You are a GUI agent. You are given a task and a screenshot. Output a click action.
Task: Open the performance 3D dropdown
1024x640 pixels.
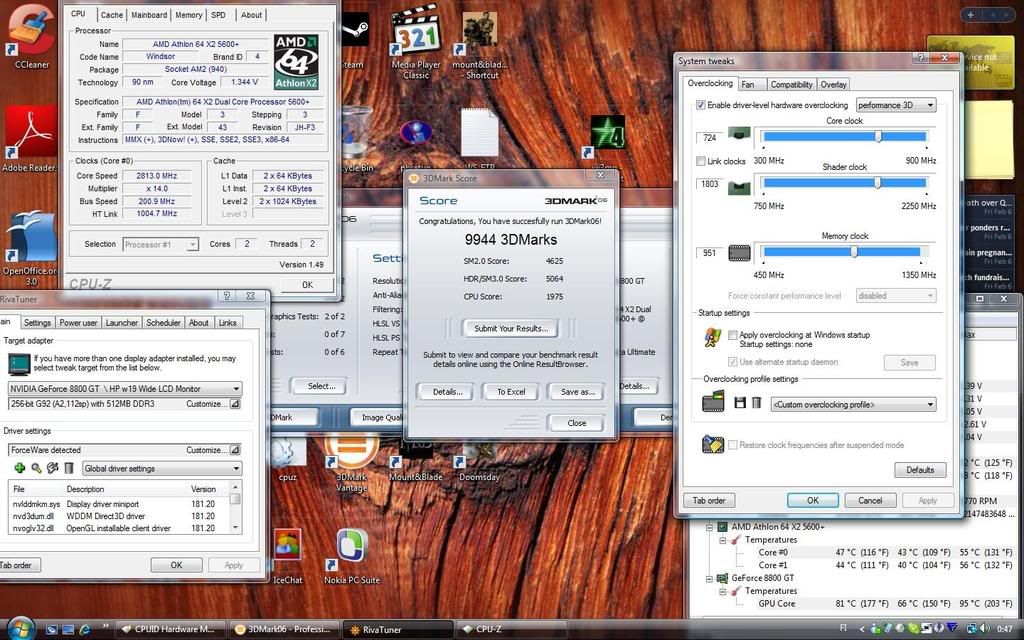point(895,105)
